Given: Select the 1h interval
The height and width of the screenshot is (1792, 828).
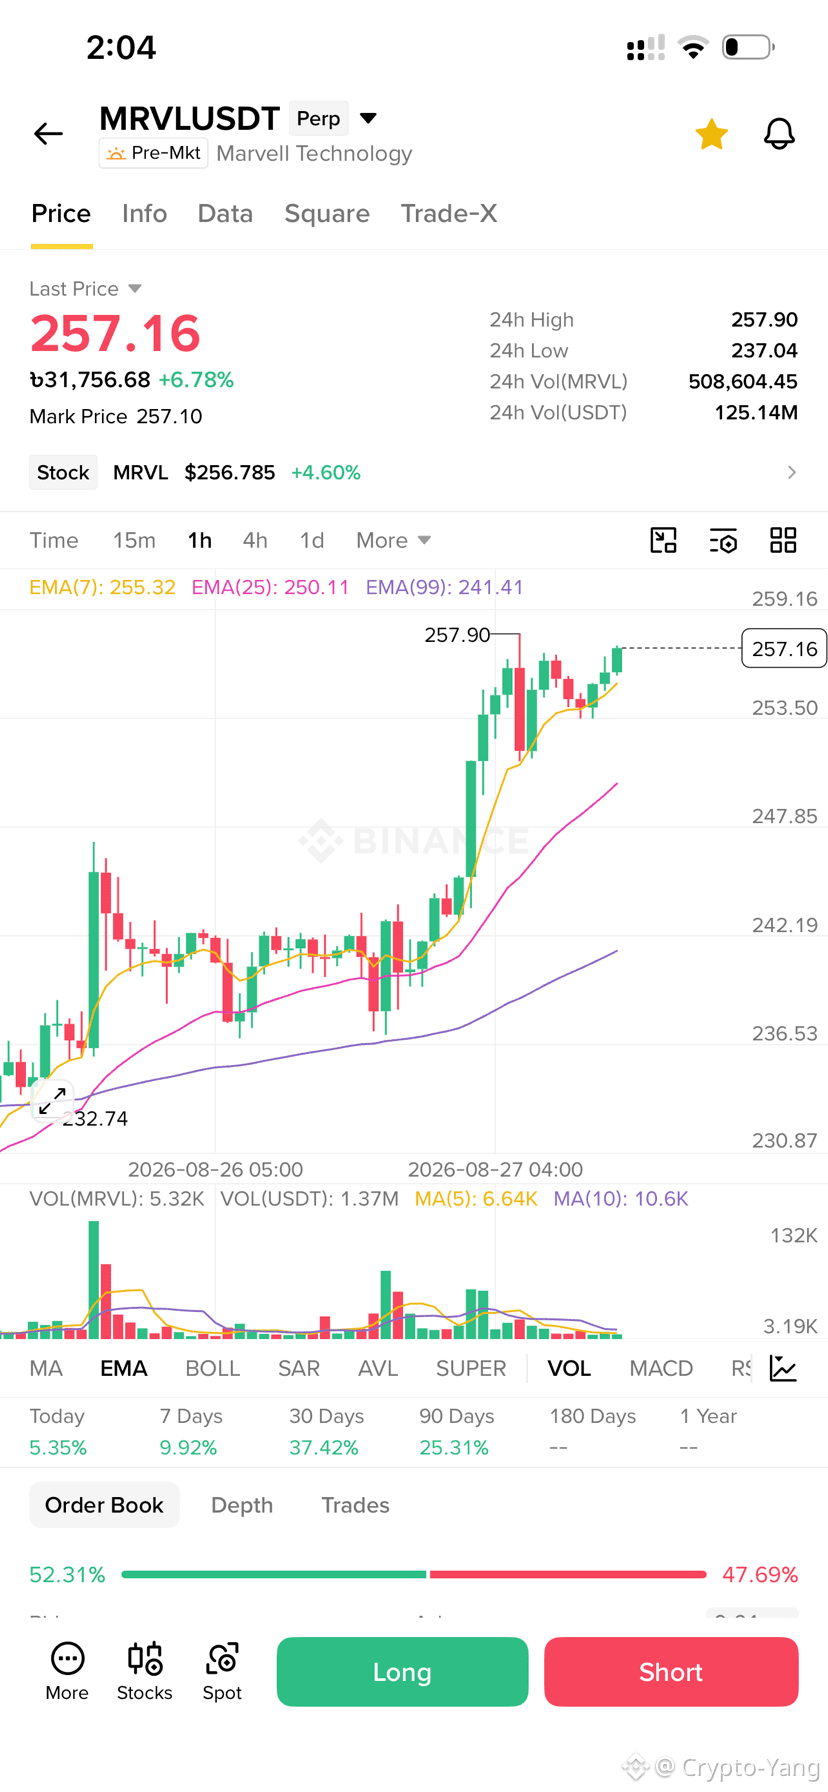Looking at the screenshot, I should [x=200, y=540].
